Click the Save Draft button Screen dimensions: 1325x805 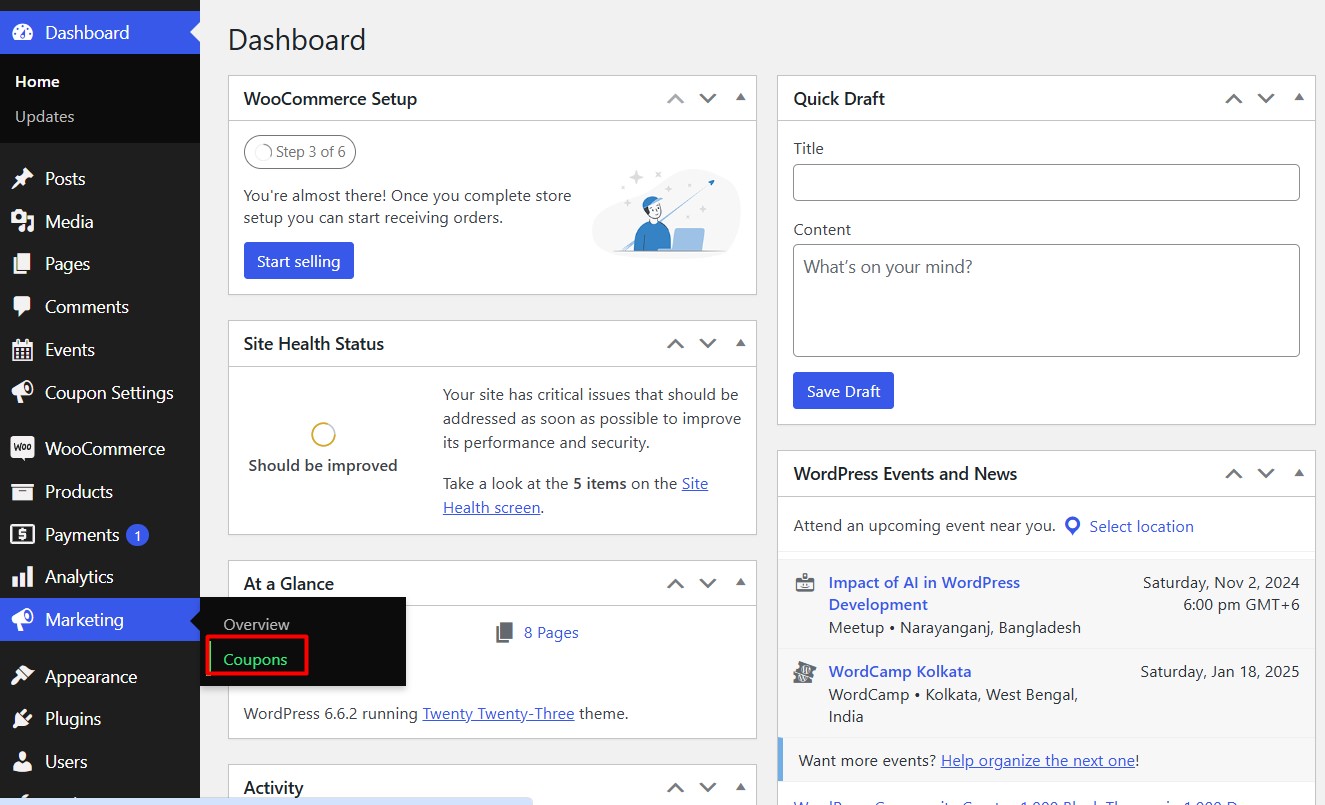coord(843,391)
